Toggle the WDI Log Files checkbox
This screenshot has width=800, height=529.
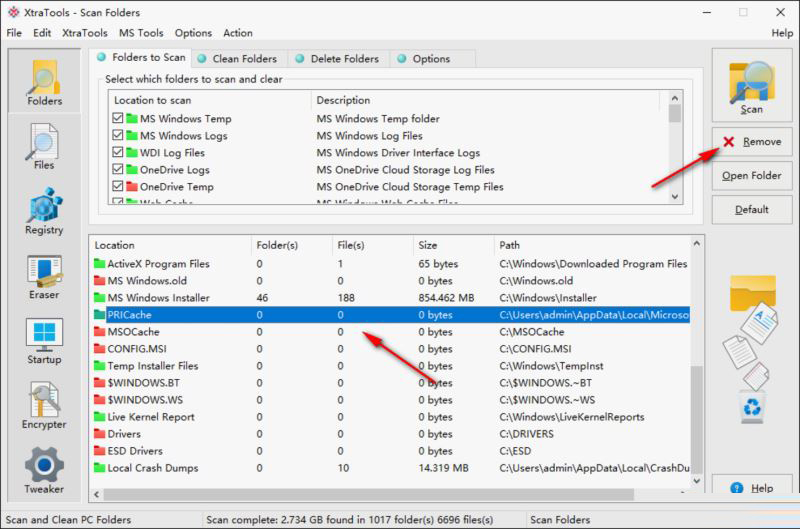coord(119,153)
